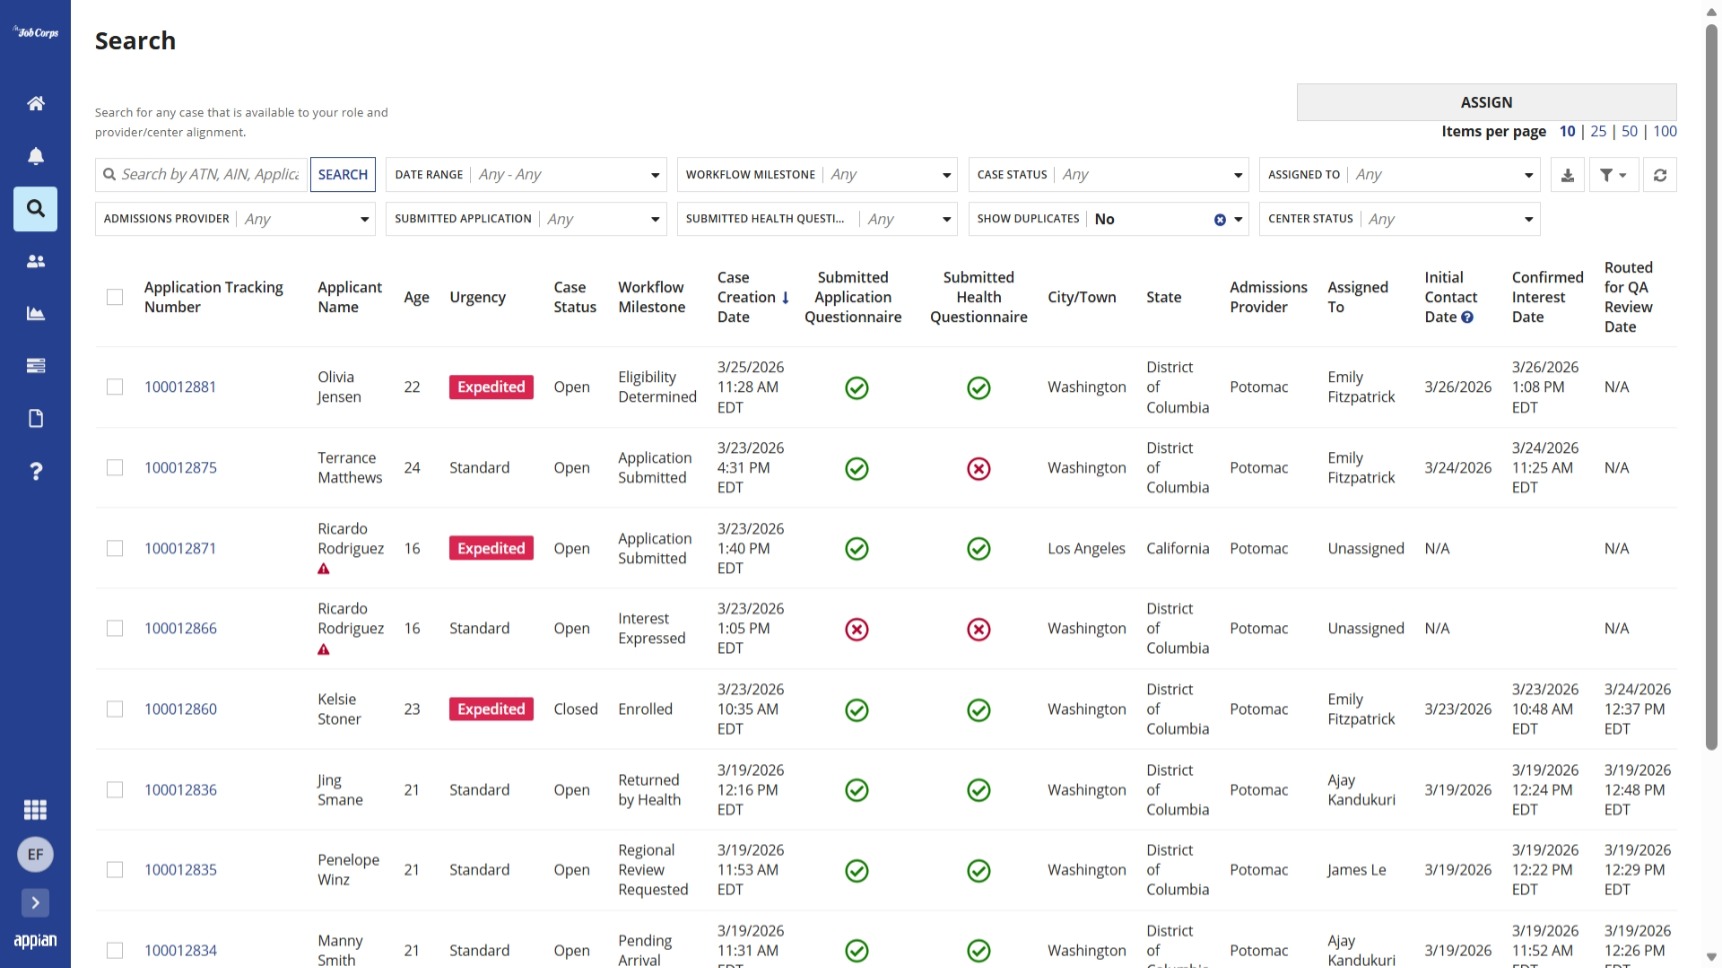Sort by Workflow Milestone column header

[651, 297]
